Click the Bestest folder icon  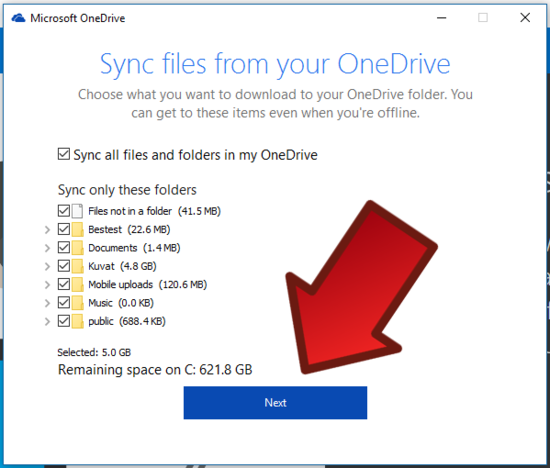(x=78, y=229)
